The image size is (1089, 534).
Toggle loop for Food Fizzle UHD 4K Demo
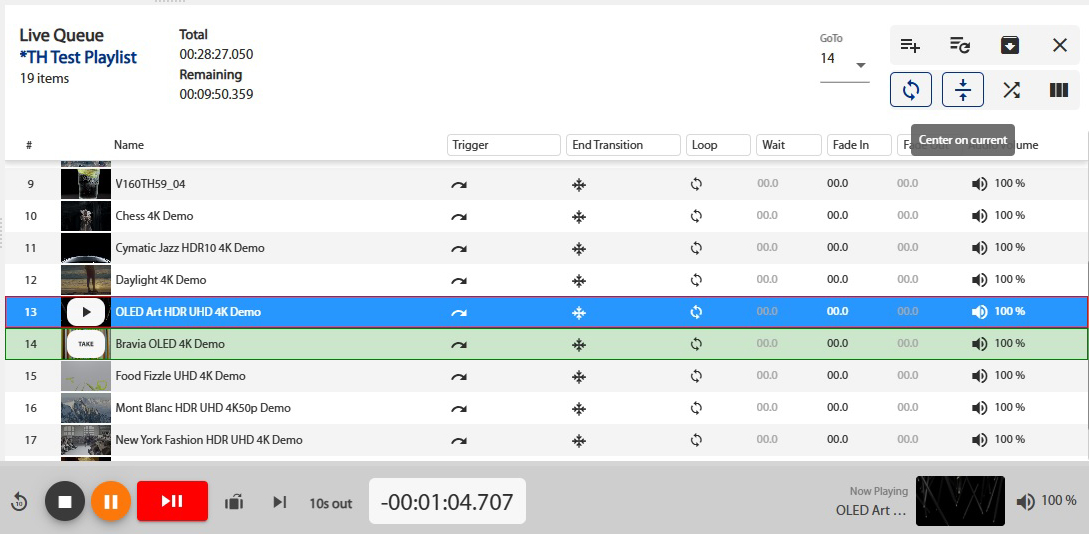coord(696,376)
